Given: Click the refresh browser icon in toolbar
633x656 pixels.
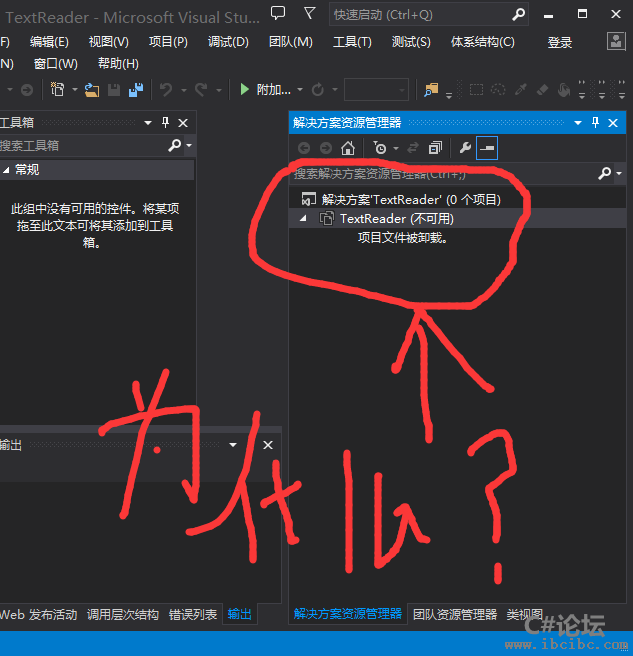Looking at the screenshot, I should pos(318,90).
